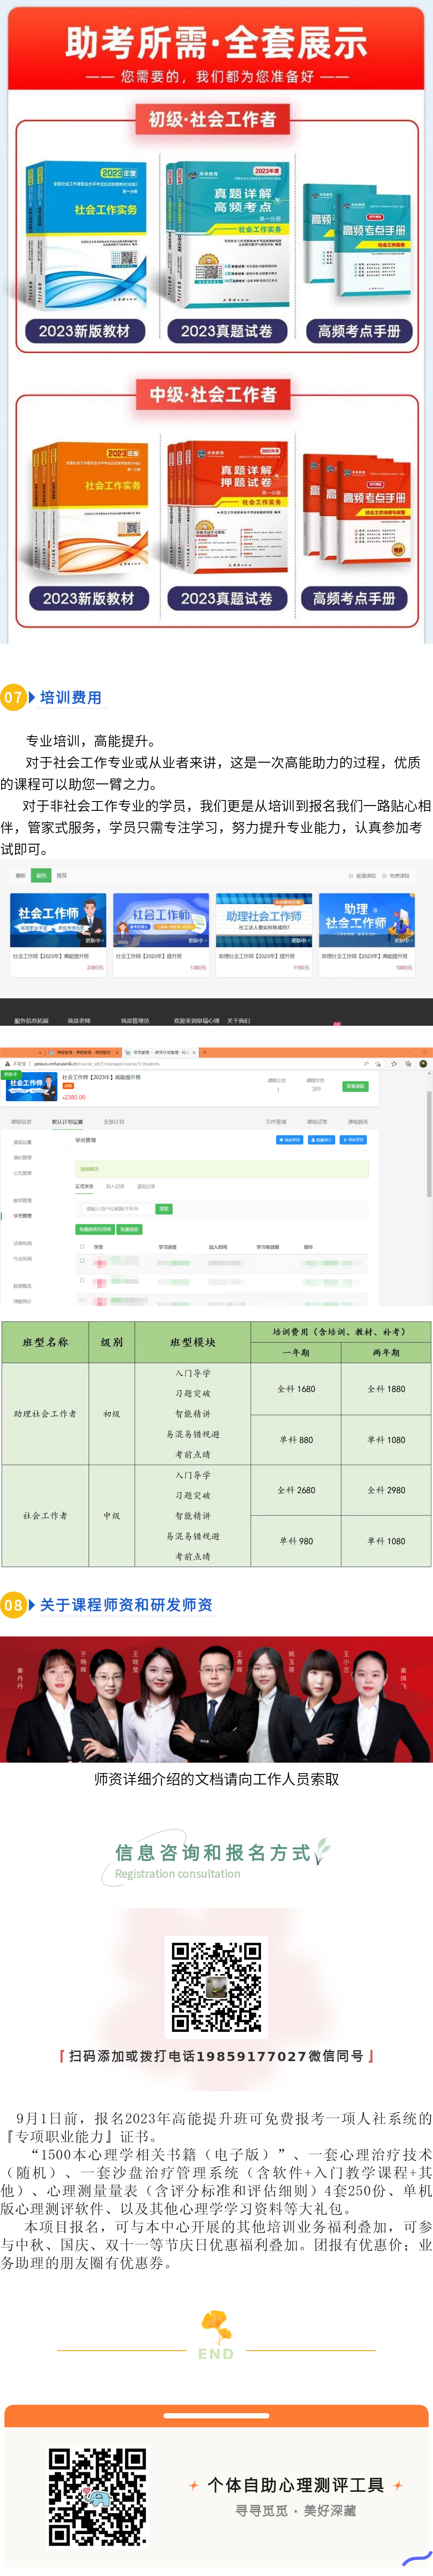This screenshot has height=2576, width=433.
Task: Open the 助理社会工作师 course card priced 1180元
Action: (x=264, y=920)
